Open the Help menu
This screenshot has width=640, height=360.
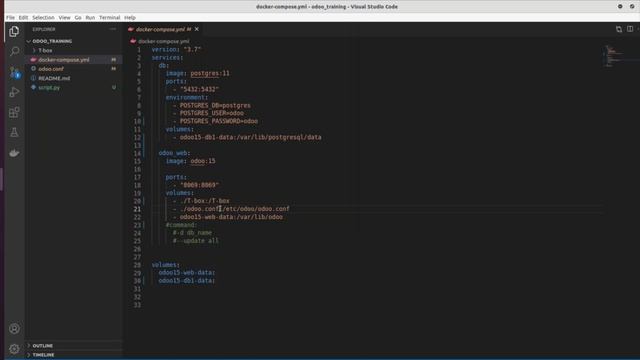pos(130,18)
